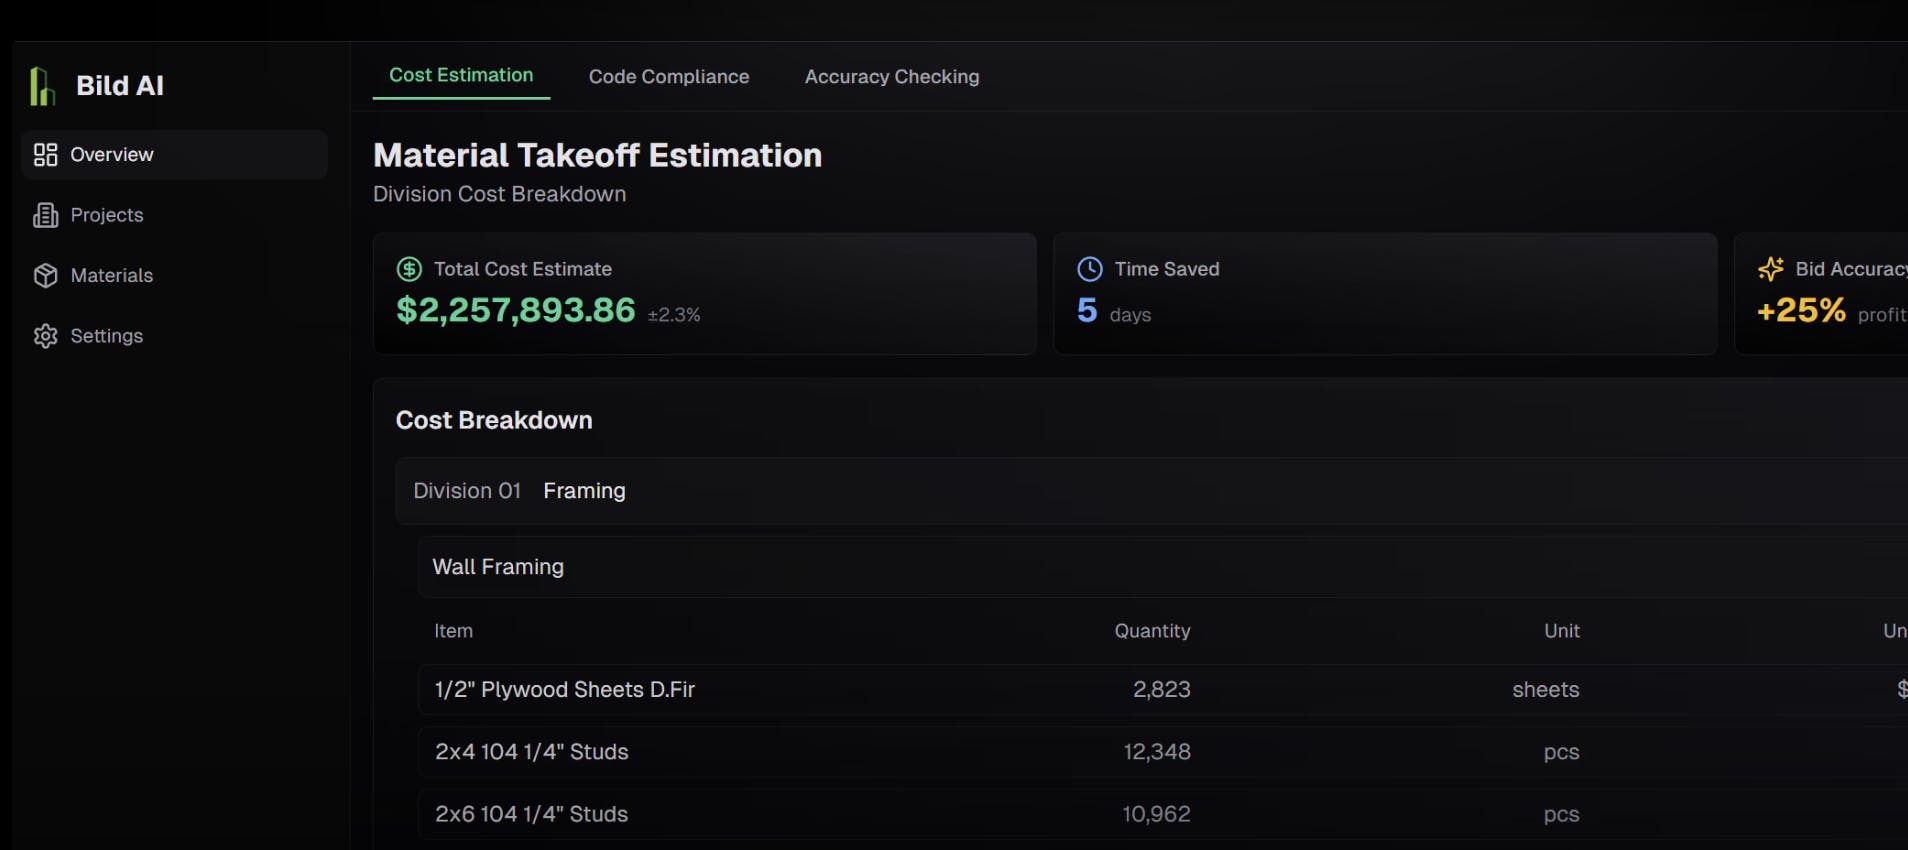This screenshot has height=850, width=1908.
Task: Click the 5 days value
Action: (x=1114, y=311)
